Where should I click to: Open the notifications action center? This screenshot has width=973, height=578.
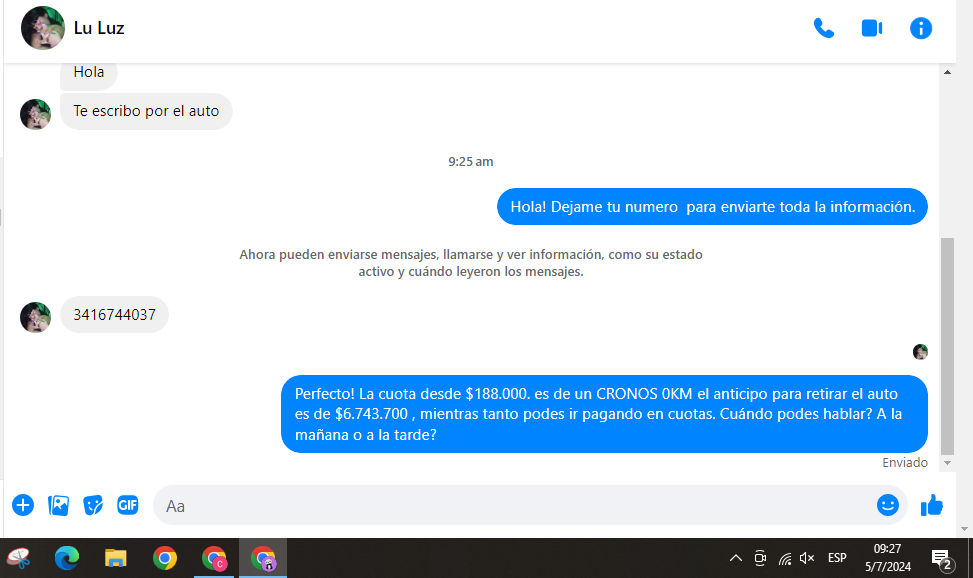coord(943,559)
